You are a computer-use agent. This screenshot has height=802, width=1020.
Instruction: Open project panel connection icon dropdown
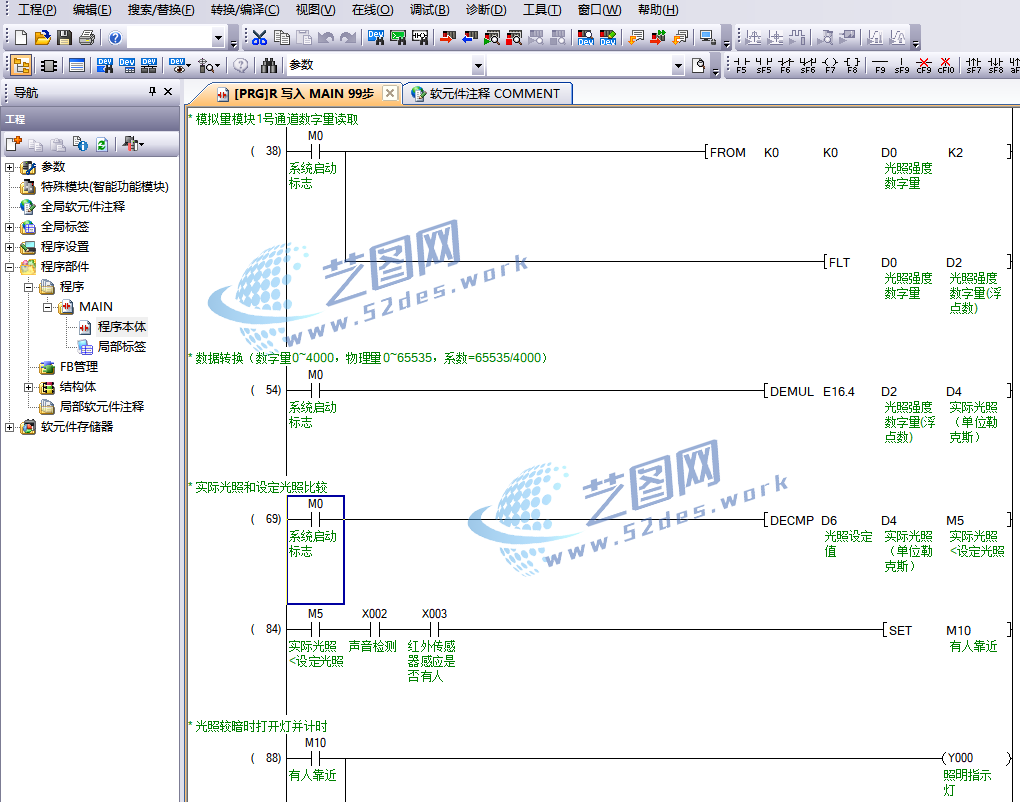pyautogui.click(x=141, y=144)
